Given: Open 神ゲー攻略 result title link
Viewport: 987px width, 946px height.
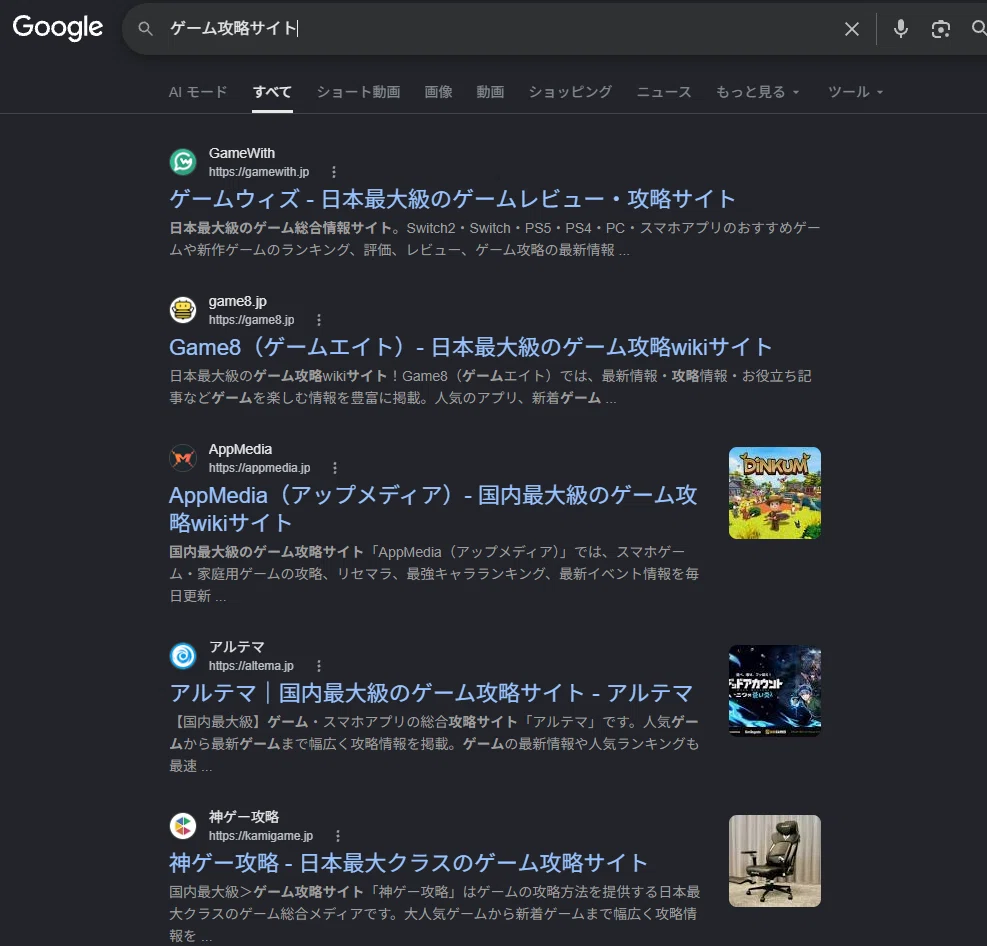Looking at the screenshot, I should 408,863.
